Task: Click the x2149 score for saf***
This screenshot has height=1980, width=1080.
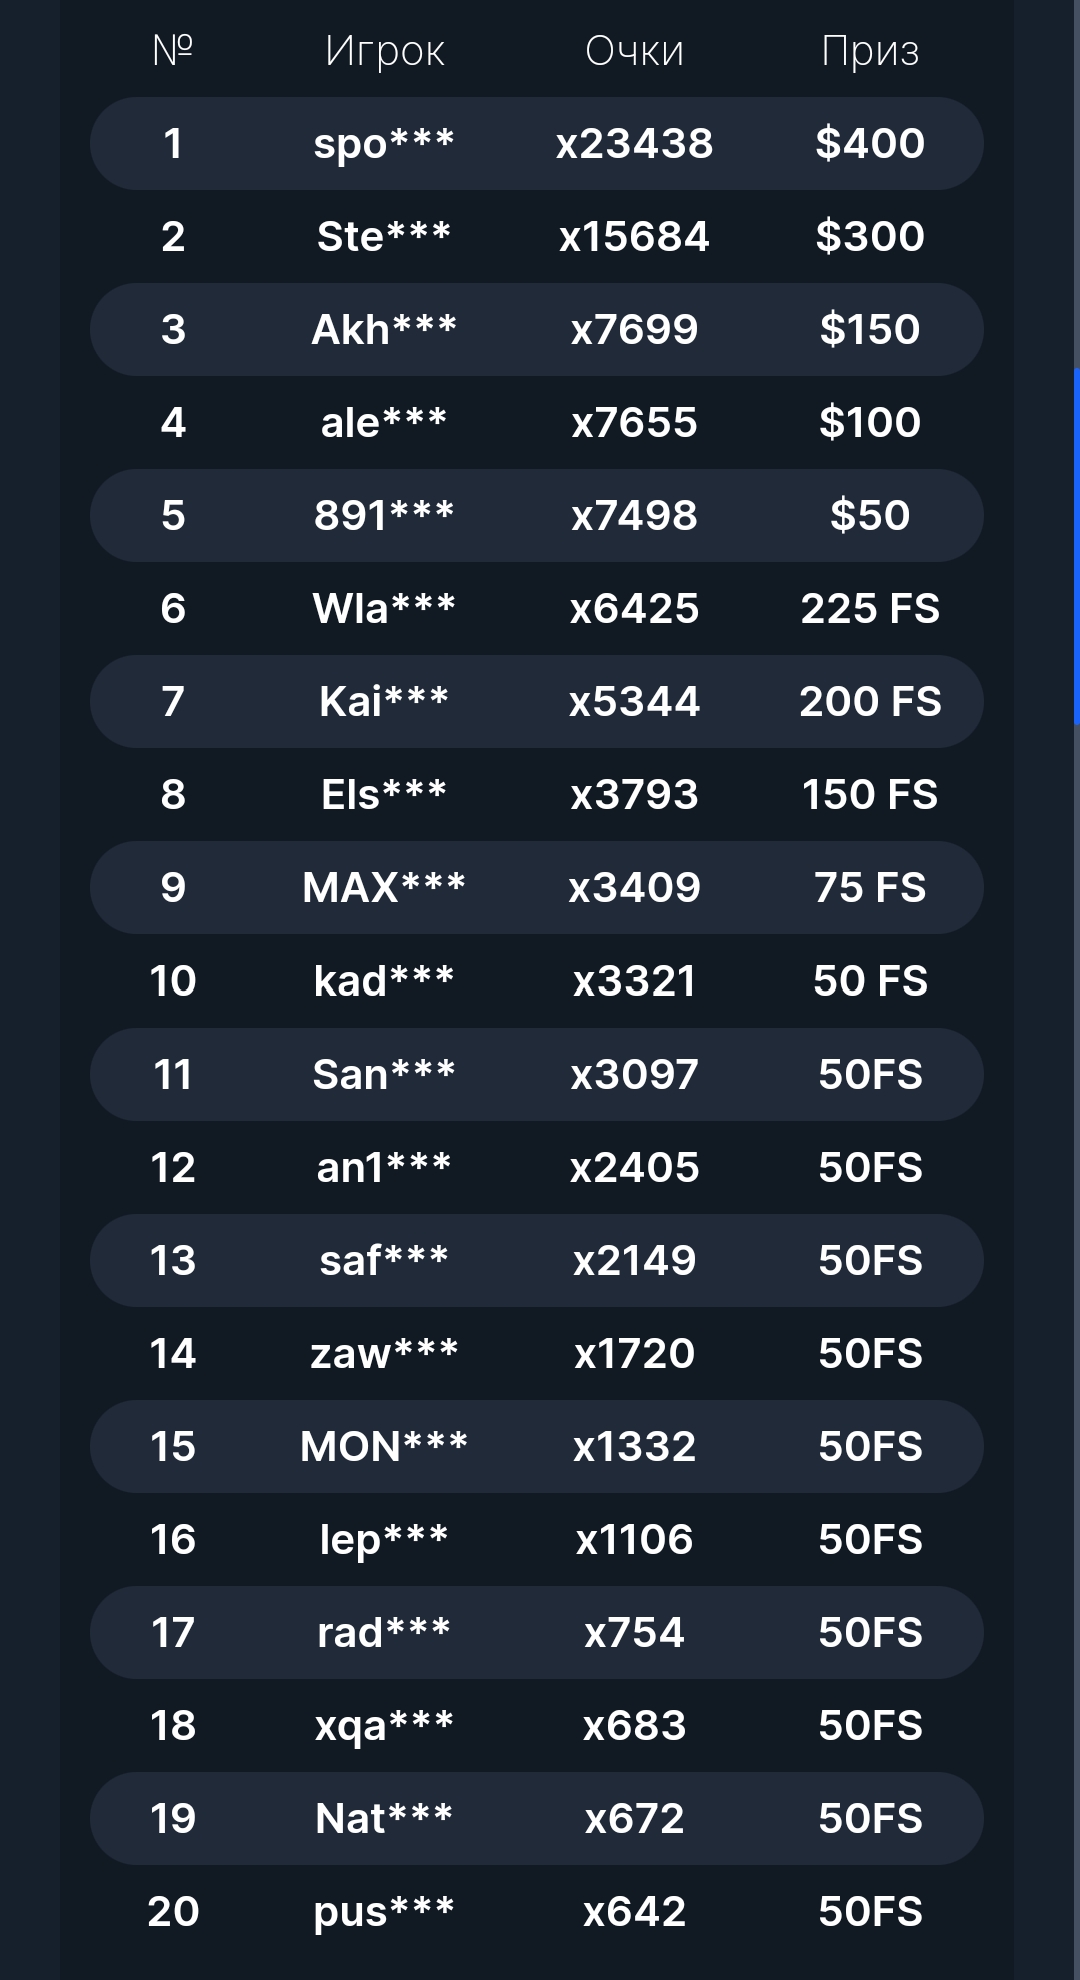Action: click(634, 1261)
